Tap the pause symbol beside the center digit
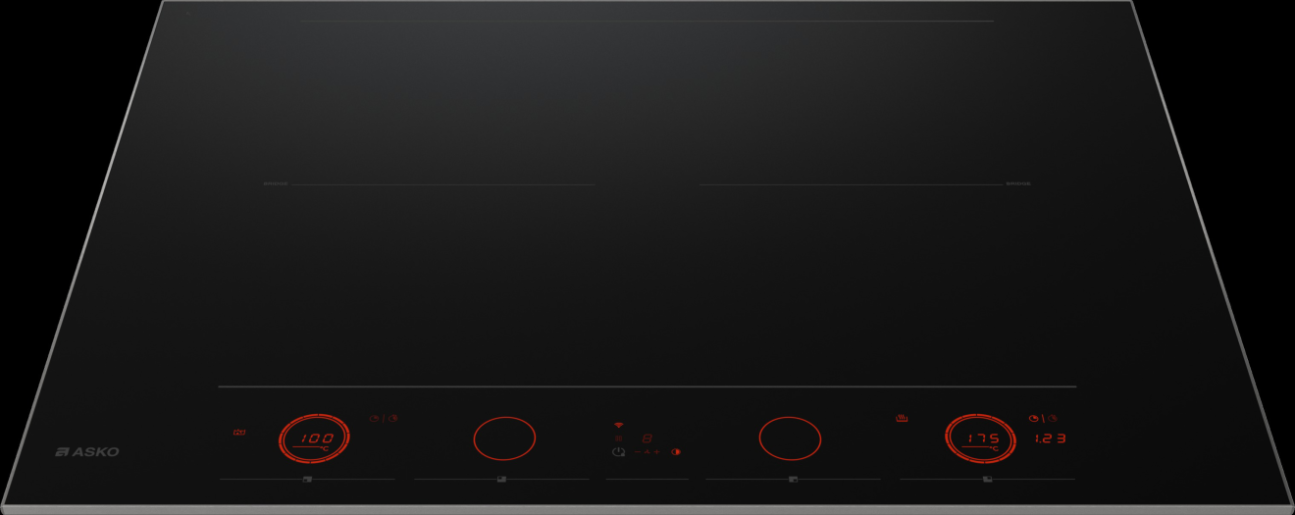Screen dimensions: 1295x515 [619, 438]
